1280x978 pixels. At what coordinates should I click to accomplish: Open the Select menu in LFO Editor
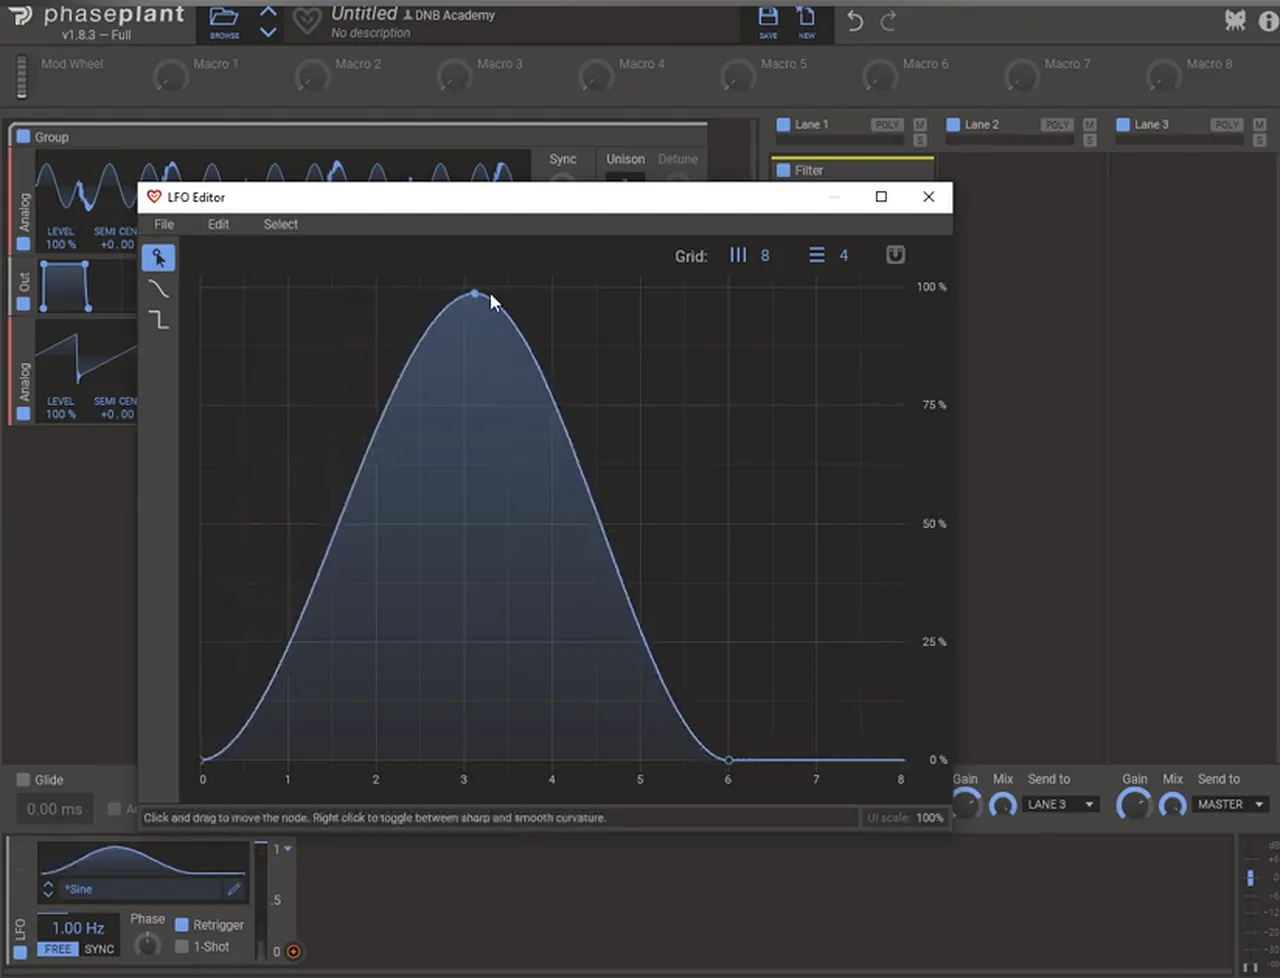click(x=281, y=224)
